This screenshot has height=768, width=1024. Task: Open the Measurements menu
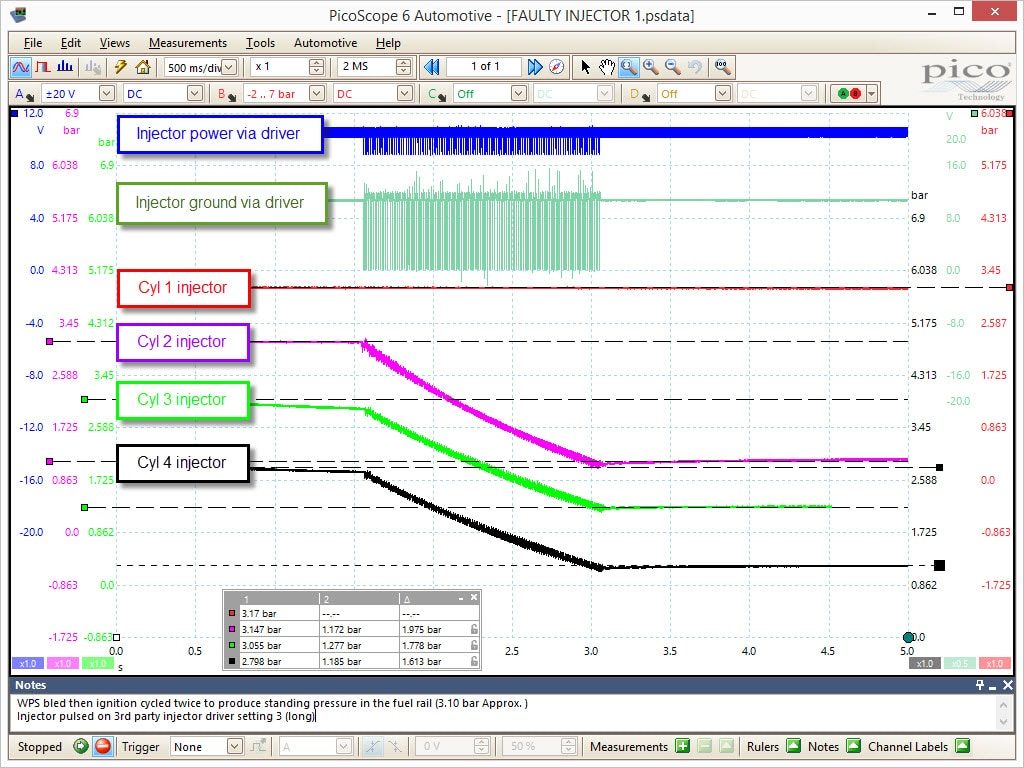tap(187, 42)
